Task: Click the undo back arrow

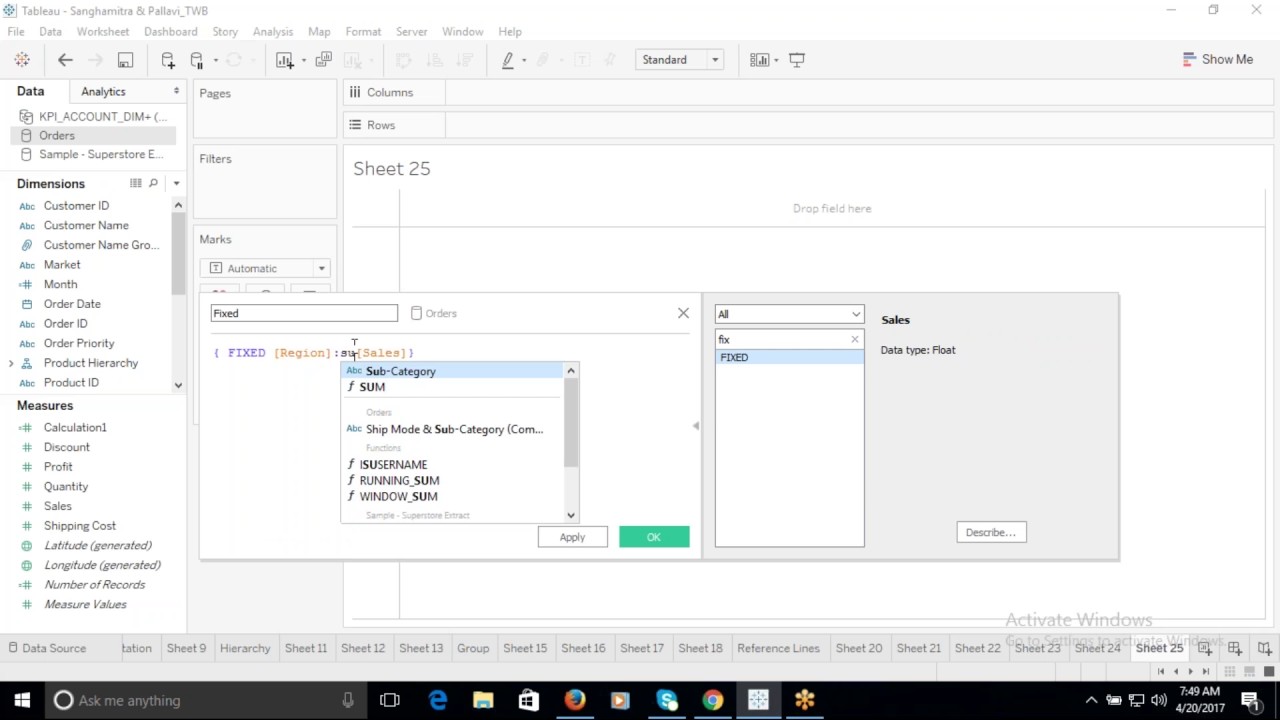Action: 65,60
